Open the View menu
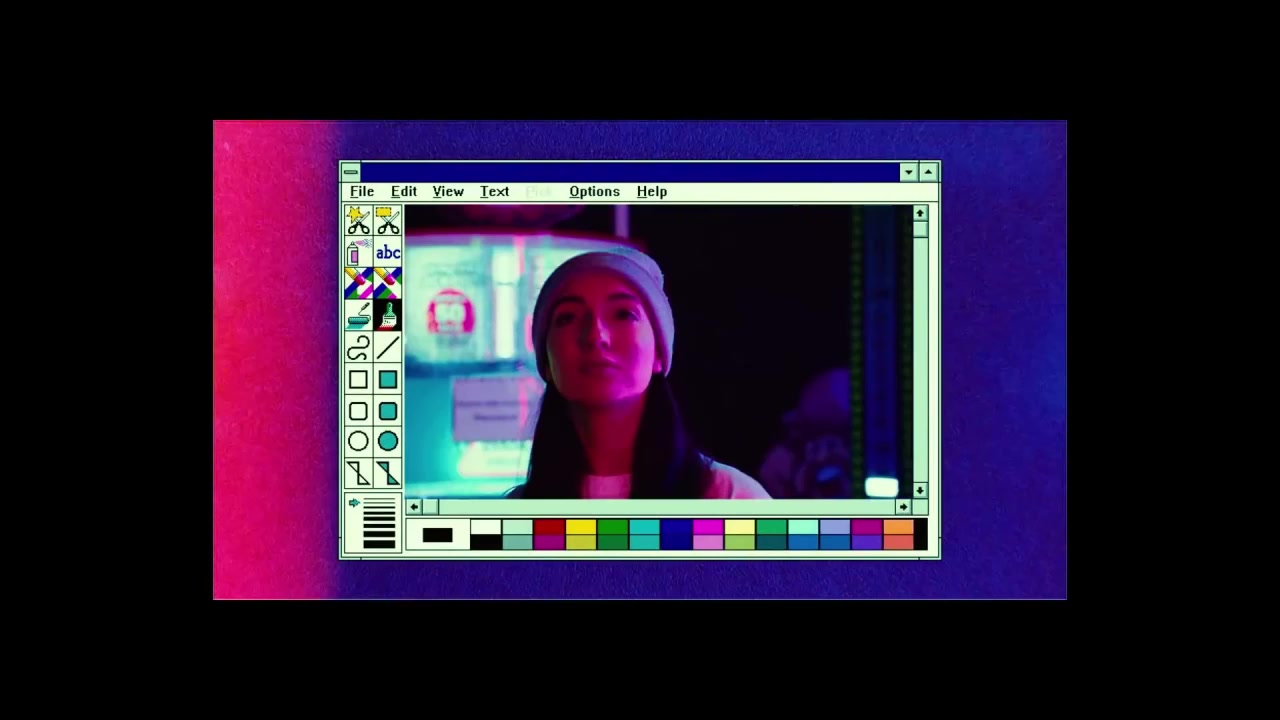 click(448, 191)
